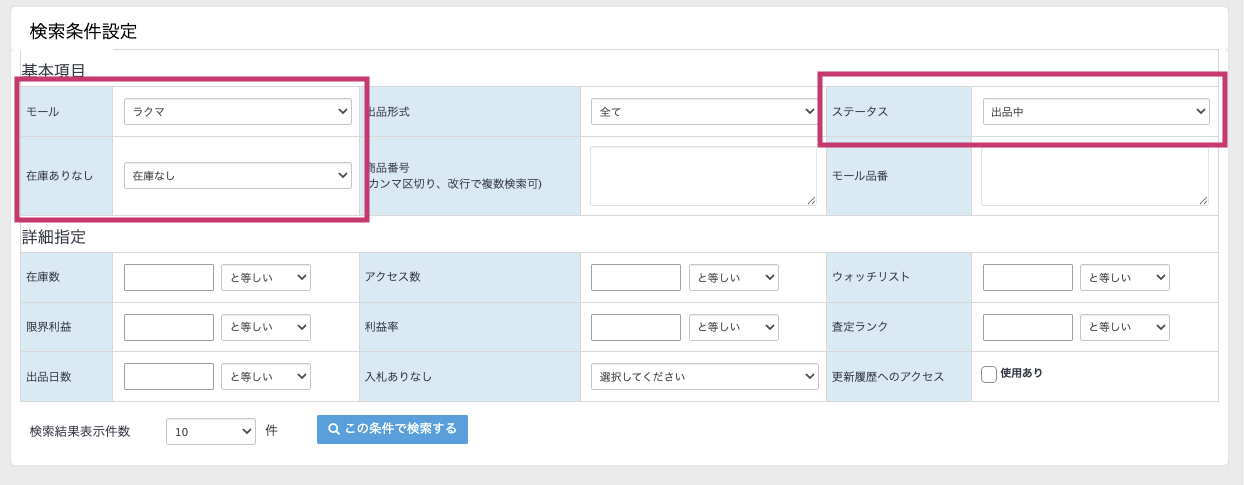The image size is (1244, 485).
Task: Open the 在庫数 comparison operator dropdown
Action: [265, 277]
